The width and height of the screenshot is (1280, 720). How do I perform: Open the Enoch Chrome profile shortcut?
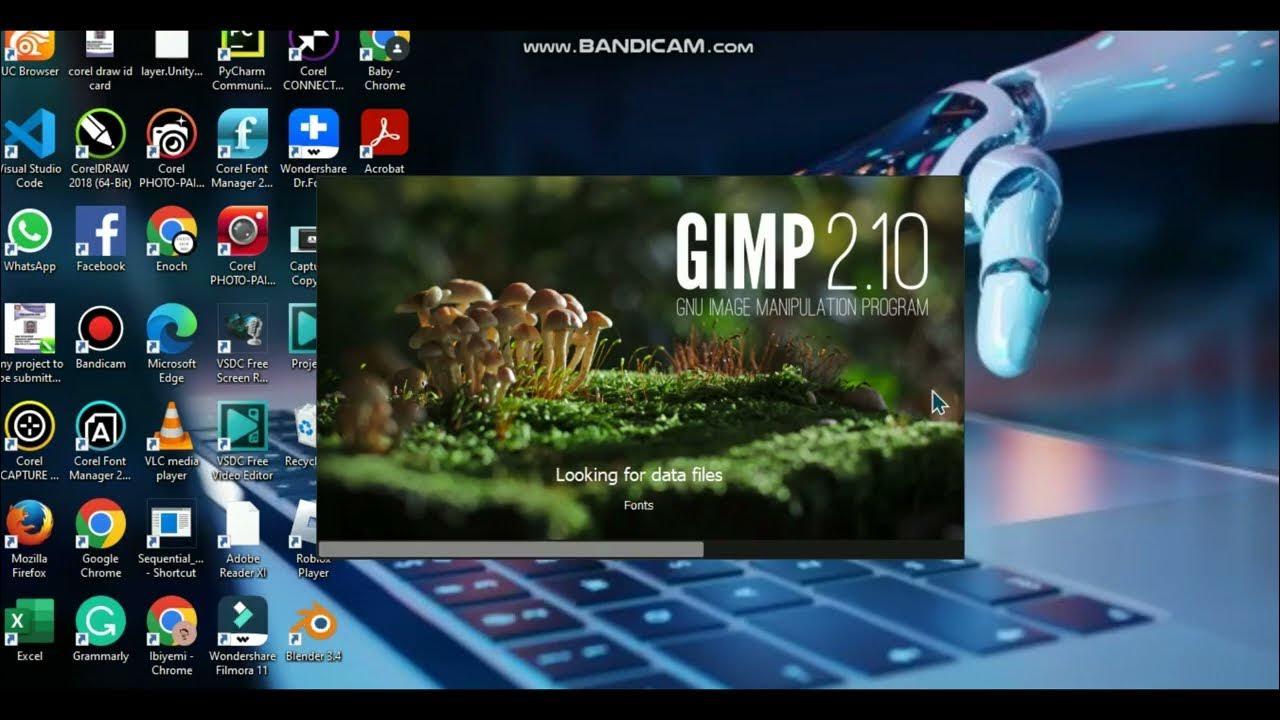click(x=171, y=240)
